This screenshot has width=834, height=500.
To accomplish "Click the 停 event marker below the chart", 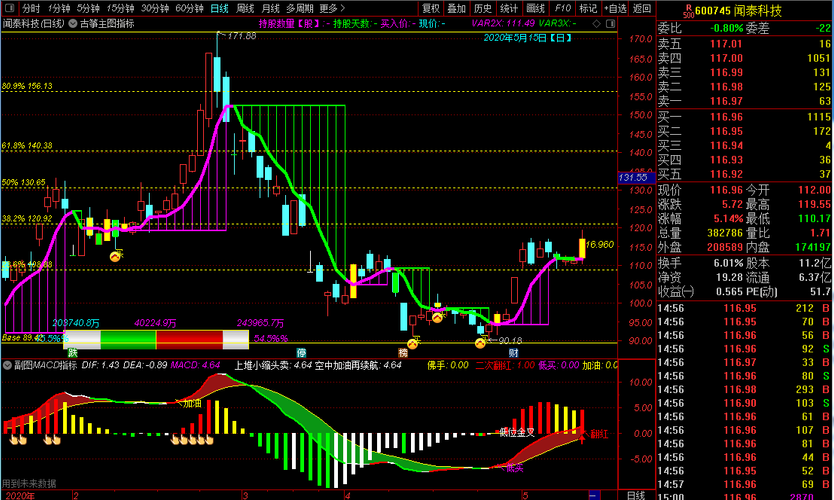I will click(302, 353).
